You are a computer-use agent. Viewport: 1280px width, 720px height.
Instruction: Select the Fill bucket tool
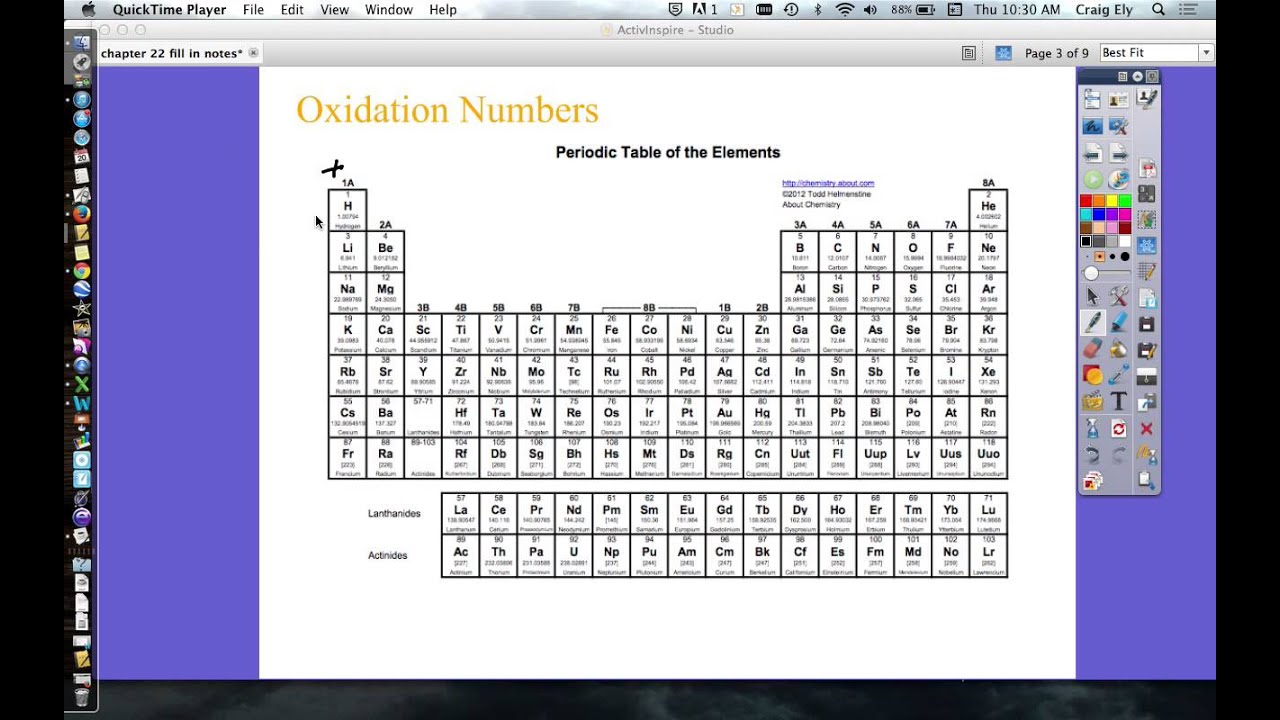(1119, 349)
